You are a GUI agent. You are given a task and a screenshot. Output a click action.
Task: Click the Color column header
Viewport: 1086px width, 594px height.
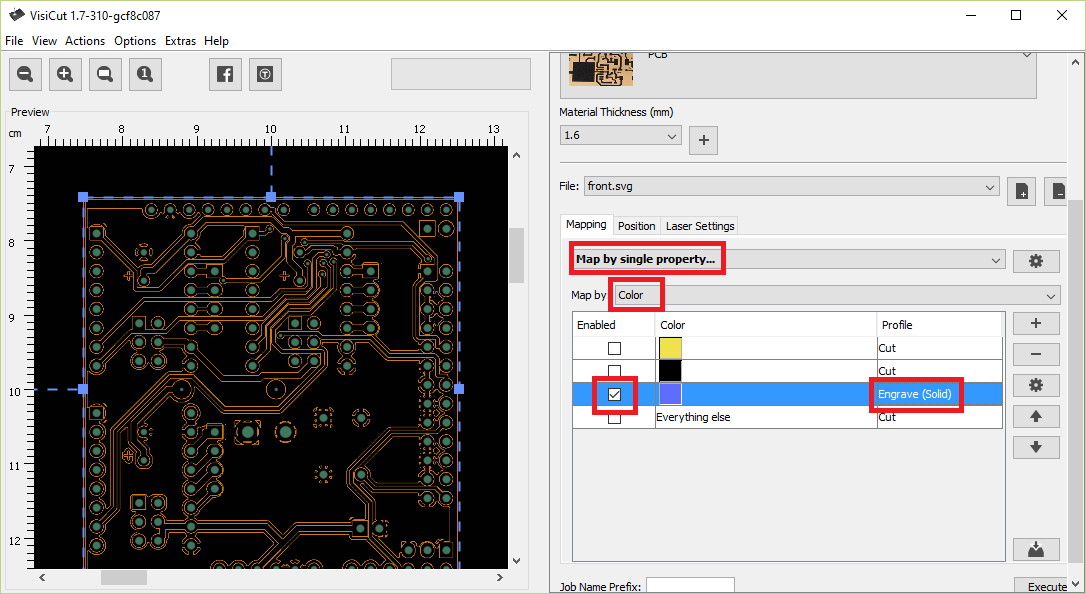[x=765, y=325]
